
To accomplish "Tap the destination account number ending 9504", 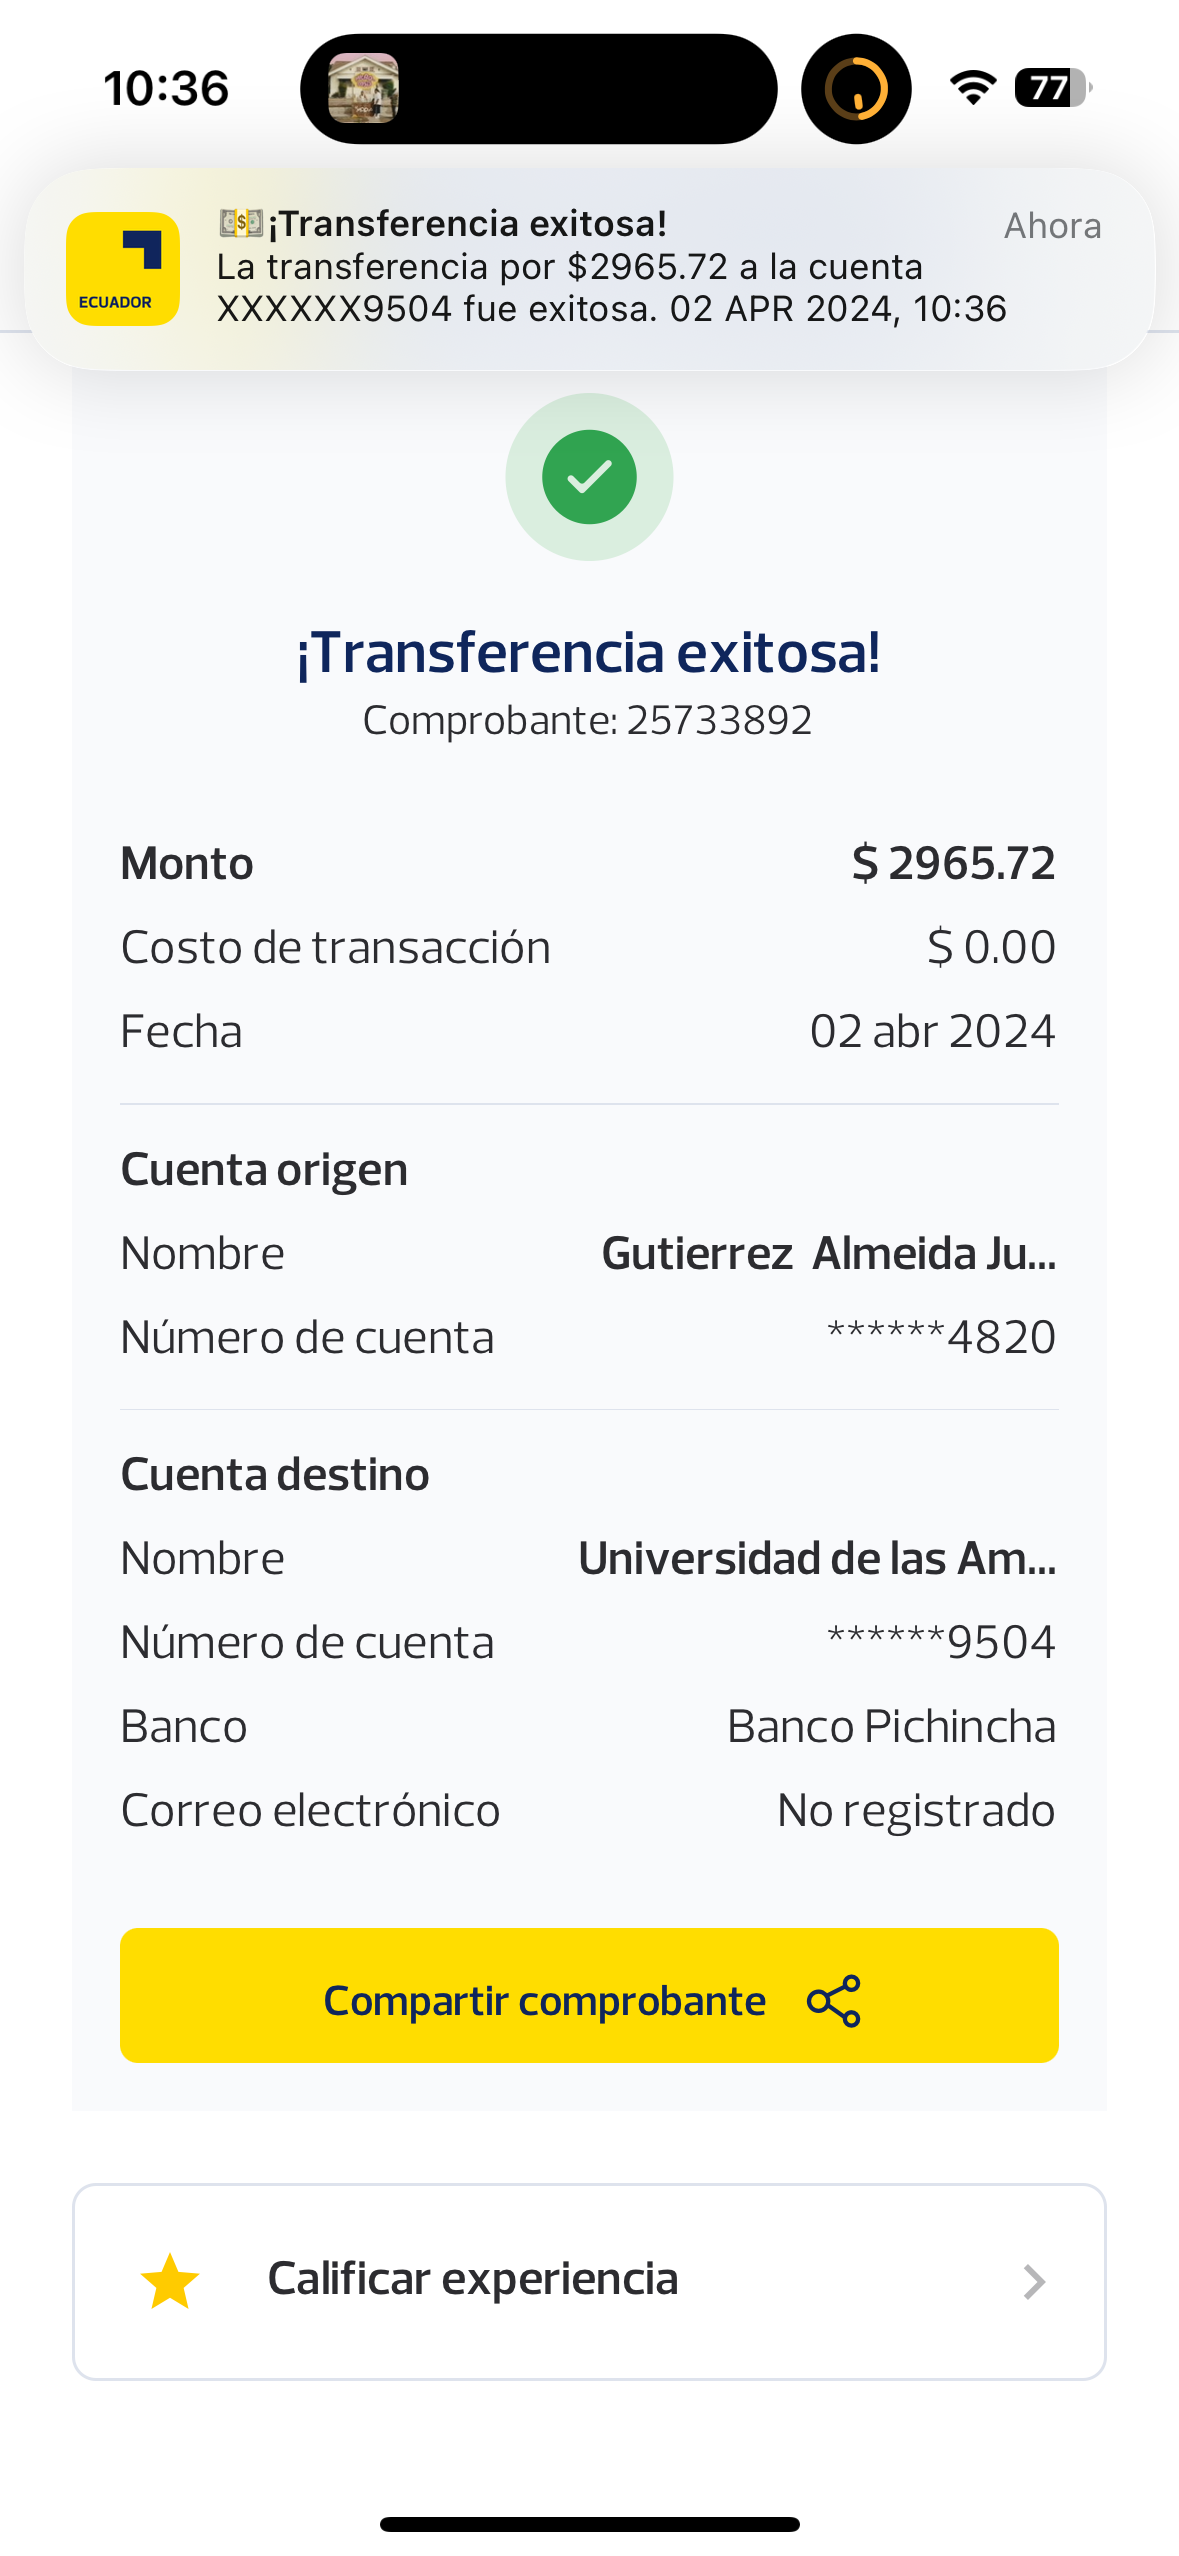I will 941,1642.
